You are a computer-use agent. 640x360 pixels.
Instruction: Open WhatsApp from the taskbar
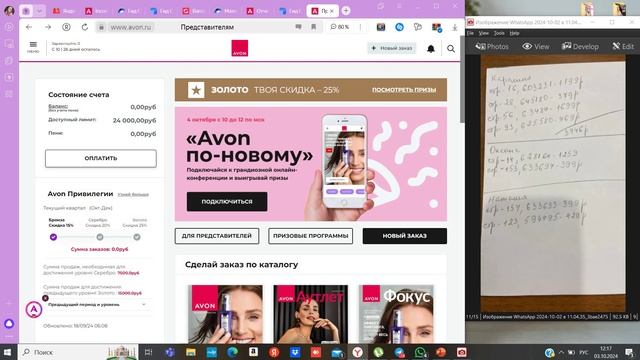(x=420, y=352)
